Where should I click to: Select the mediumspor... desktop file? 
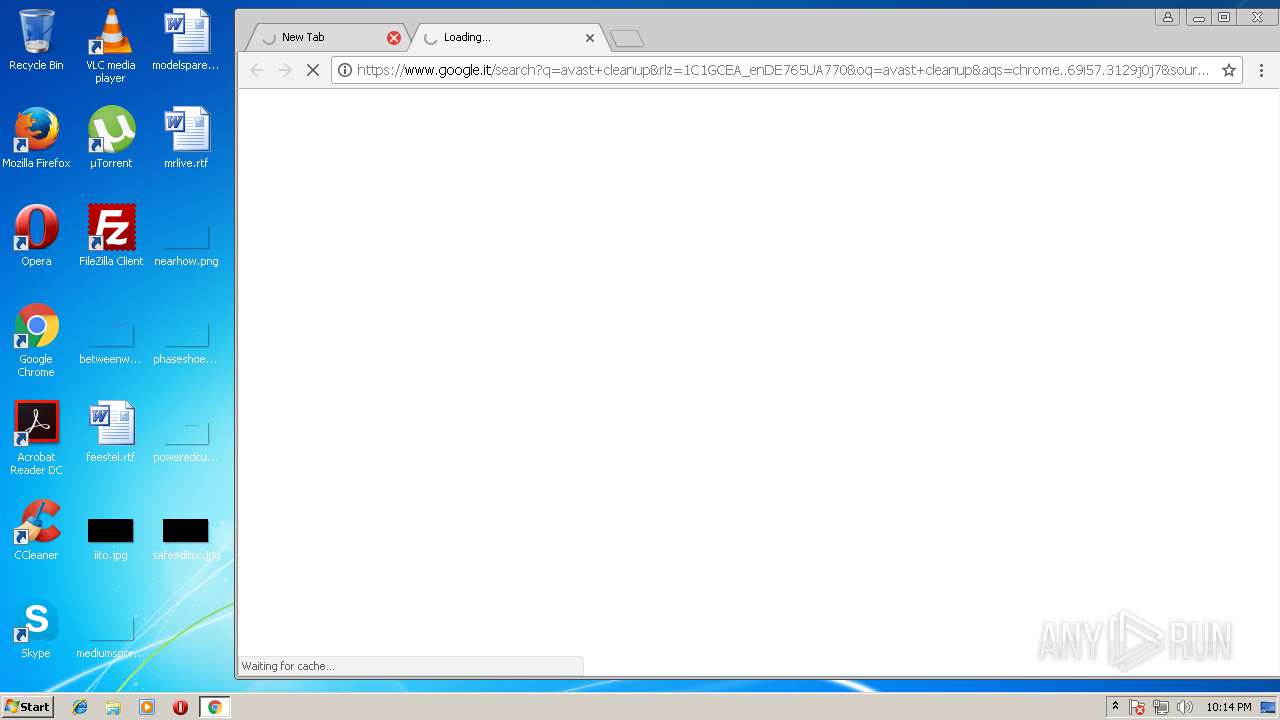coord(110,638)
